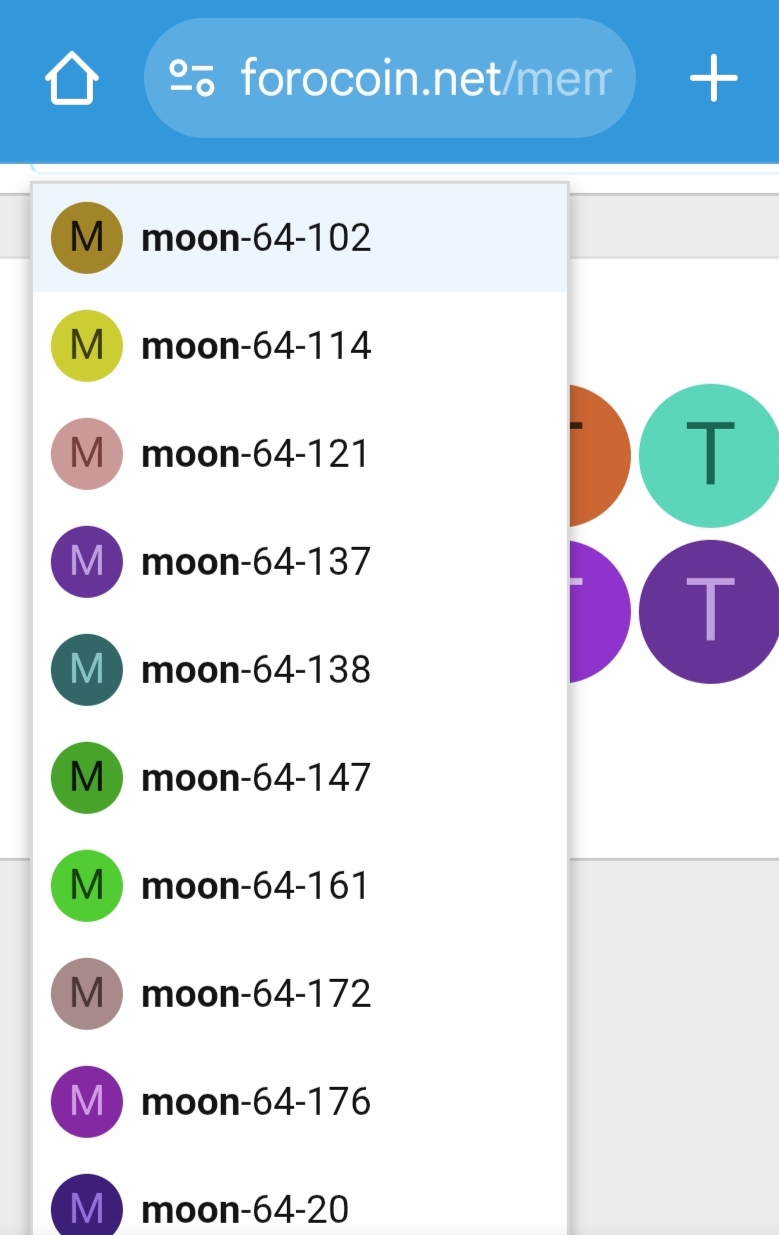
Task: Click the pink moon-64-121 avatar
Action: coord(87,454)
